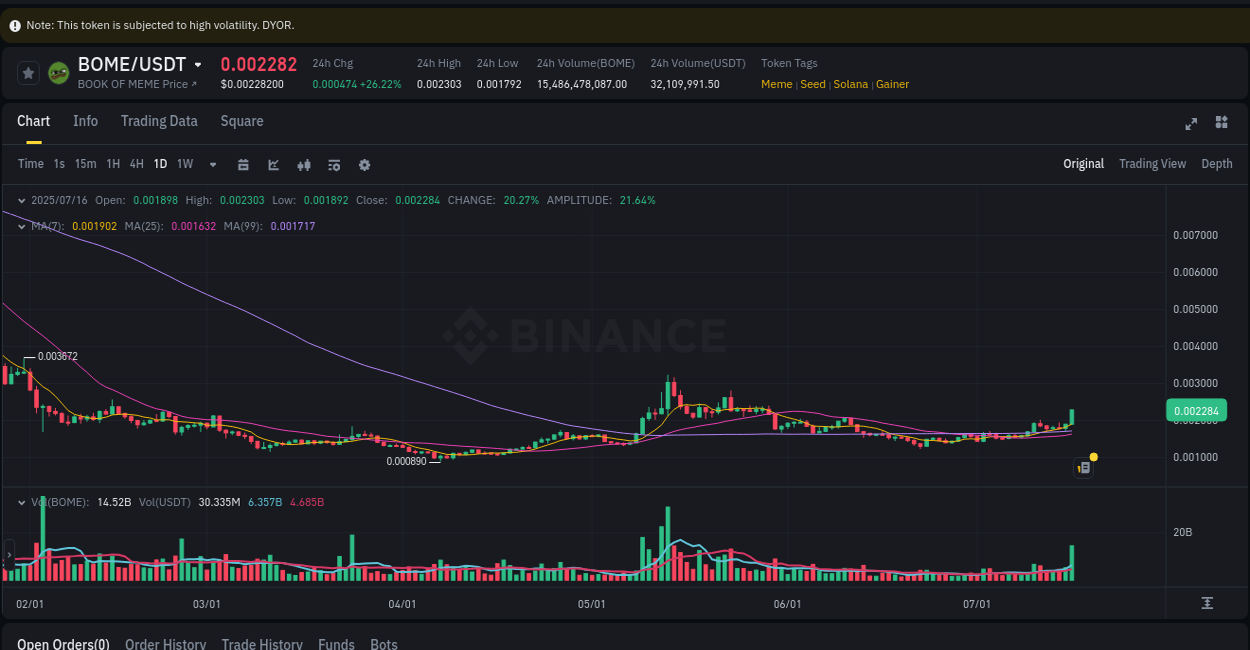The height and width of the screenshot is (650, 1250).
Task: Open the extra timeframes dropdown arrow
Action: click(x=212, y=164)
